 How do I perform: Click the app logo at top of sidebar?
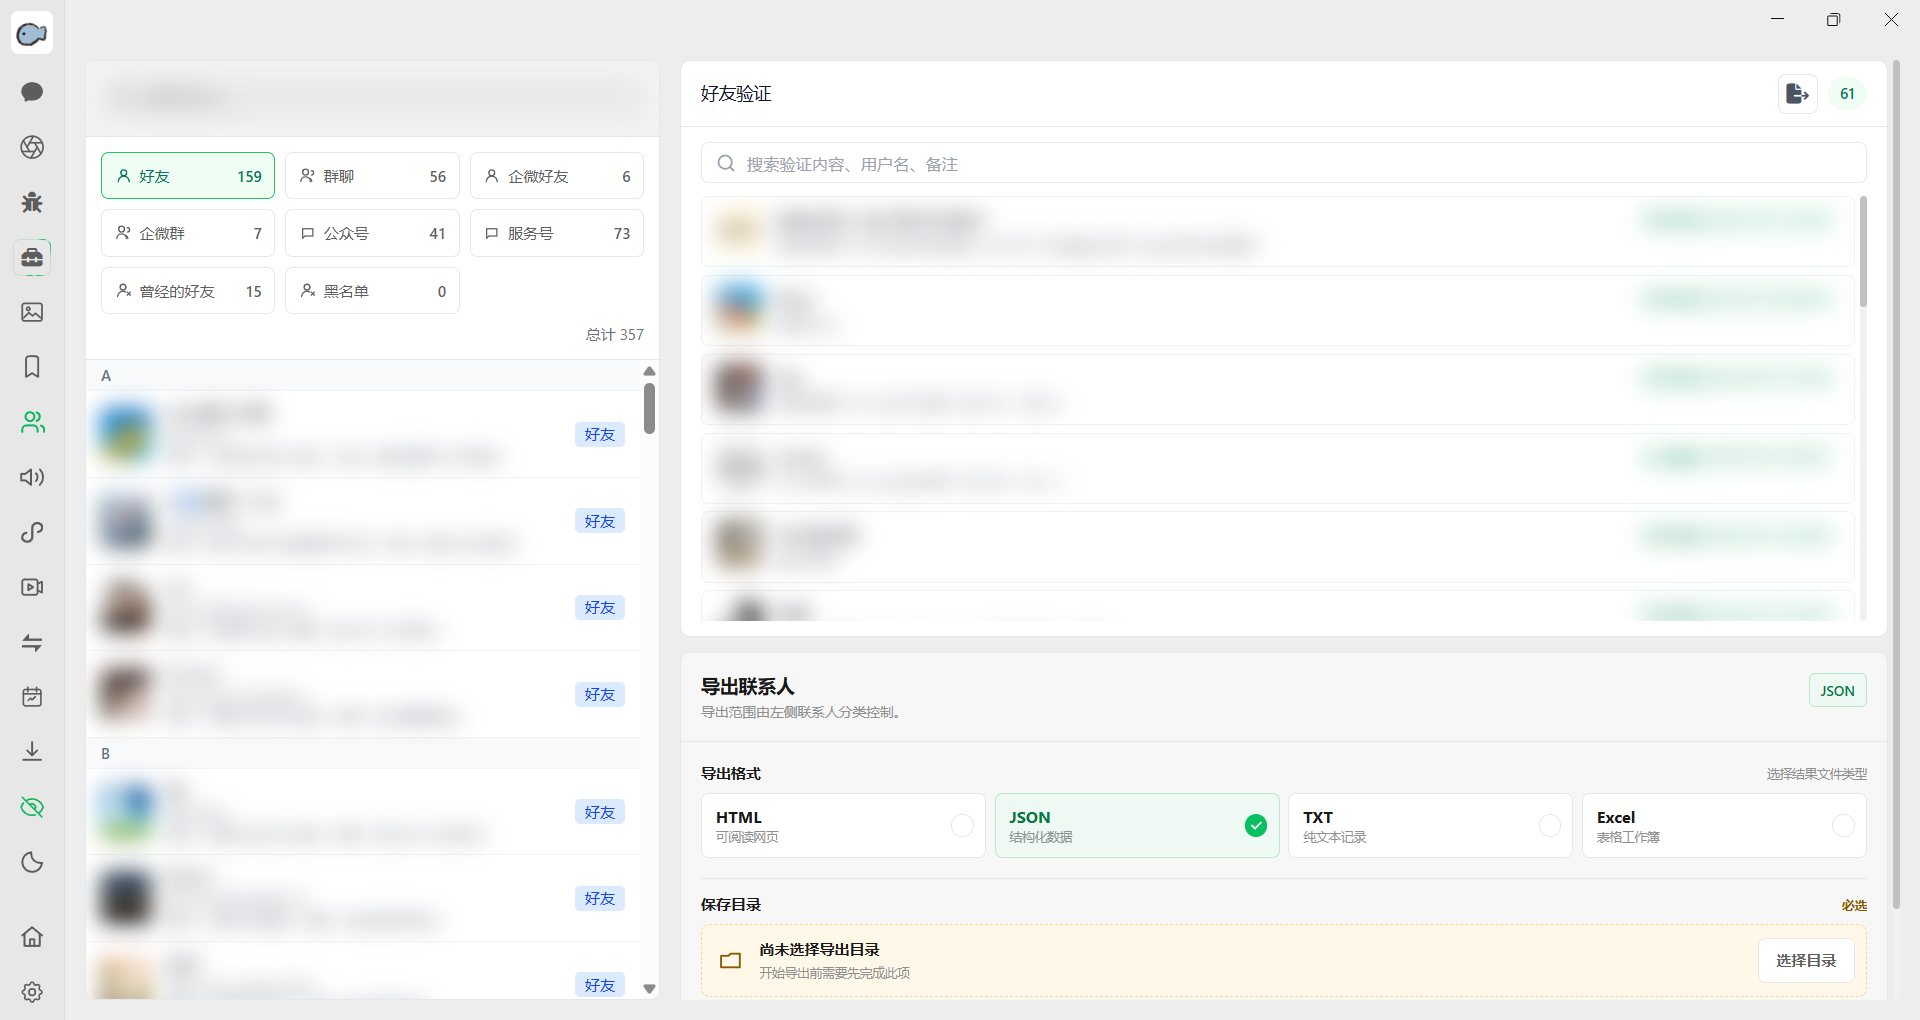click(32, 34)
